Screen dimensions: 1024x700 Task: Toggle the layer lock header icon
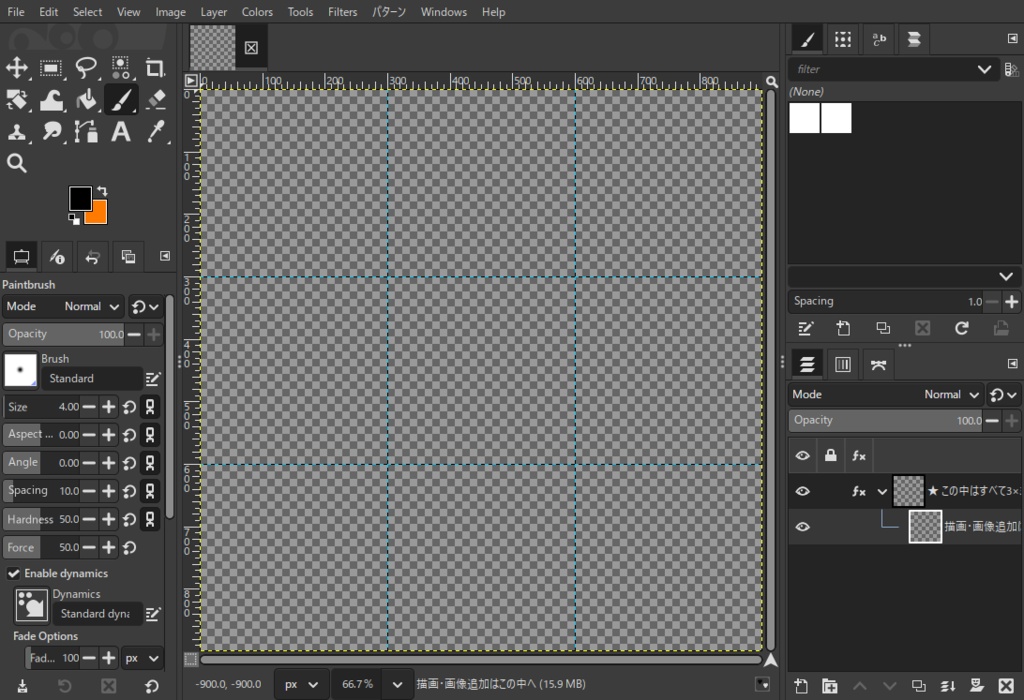pos(831,456)
